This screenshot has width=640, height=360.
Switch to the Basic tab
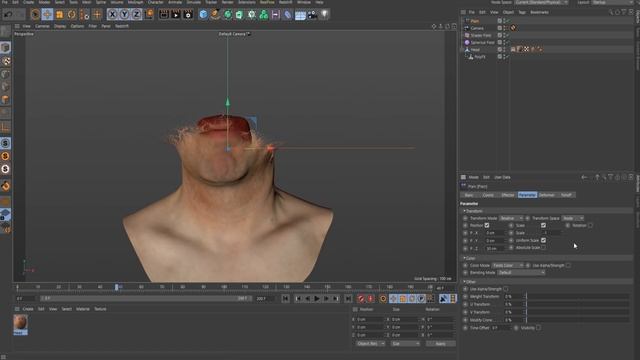469,195
